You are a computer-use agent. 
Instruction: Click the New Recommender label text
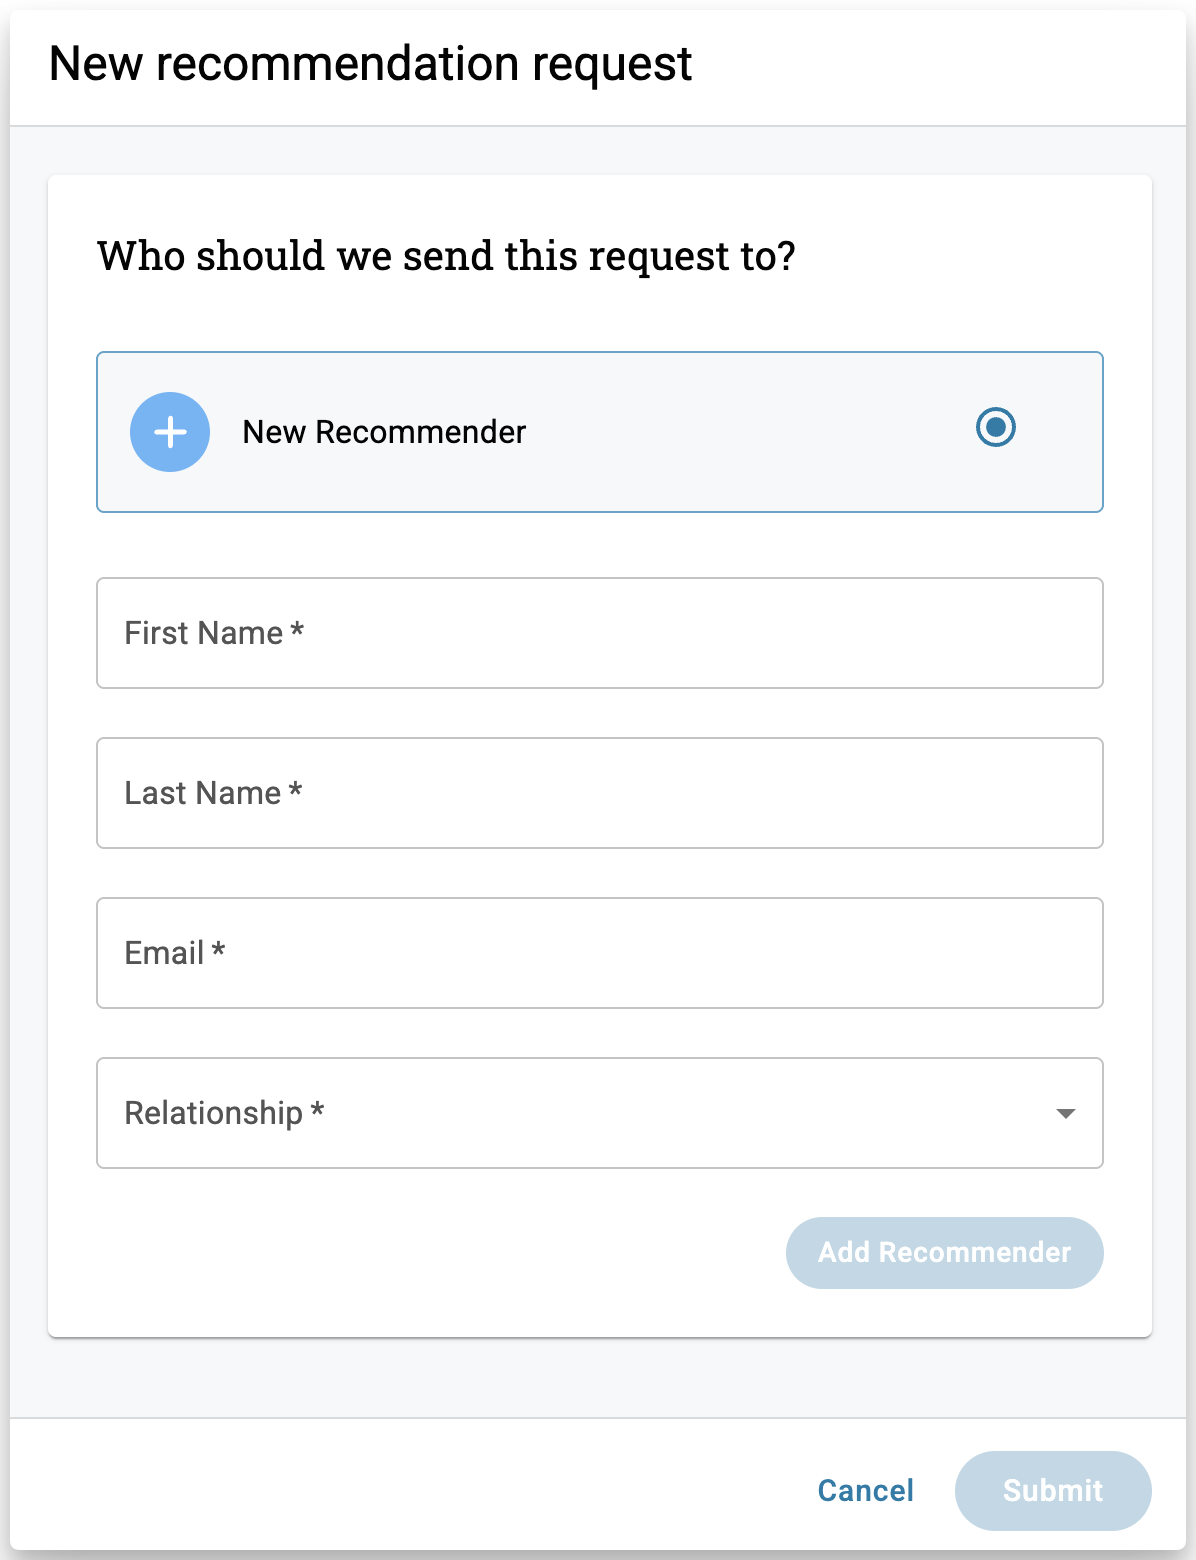click(x=384, y=432)
